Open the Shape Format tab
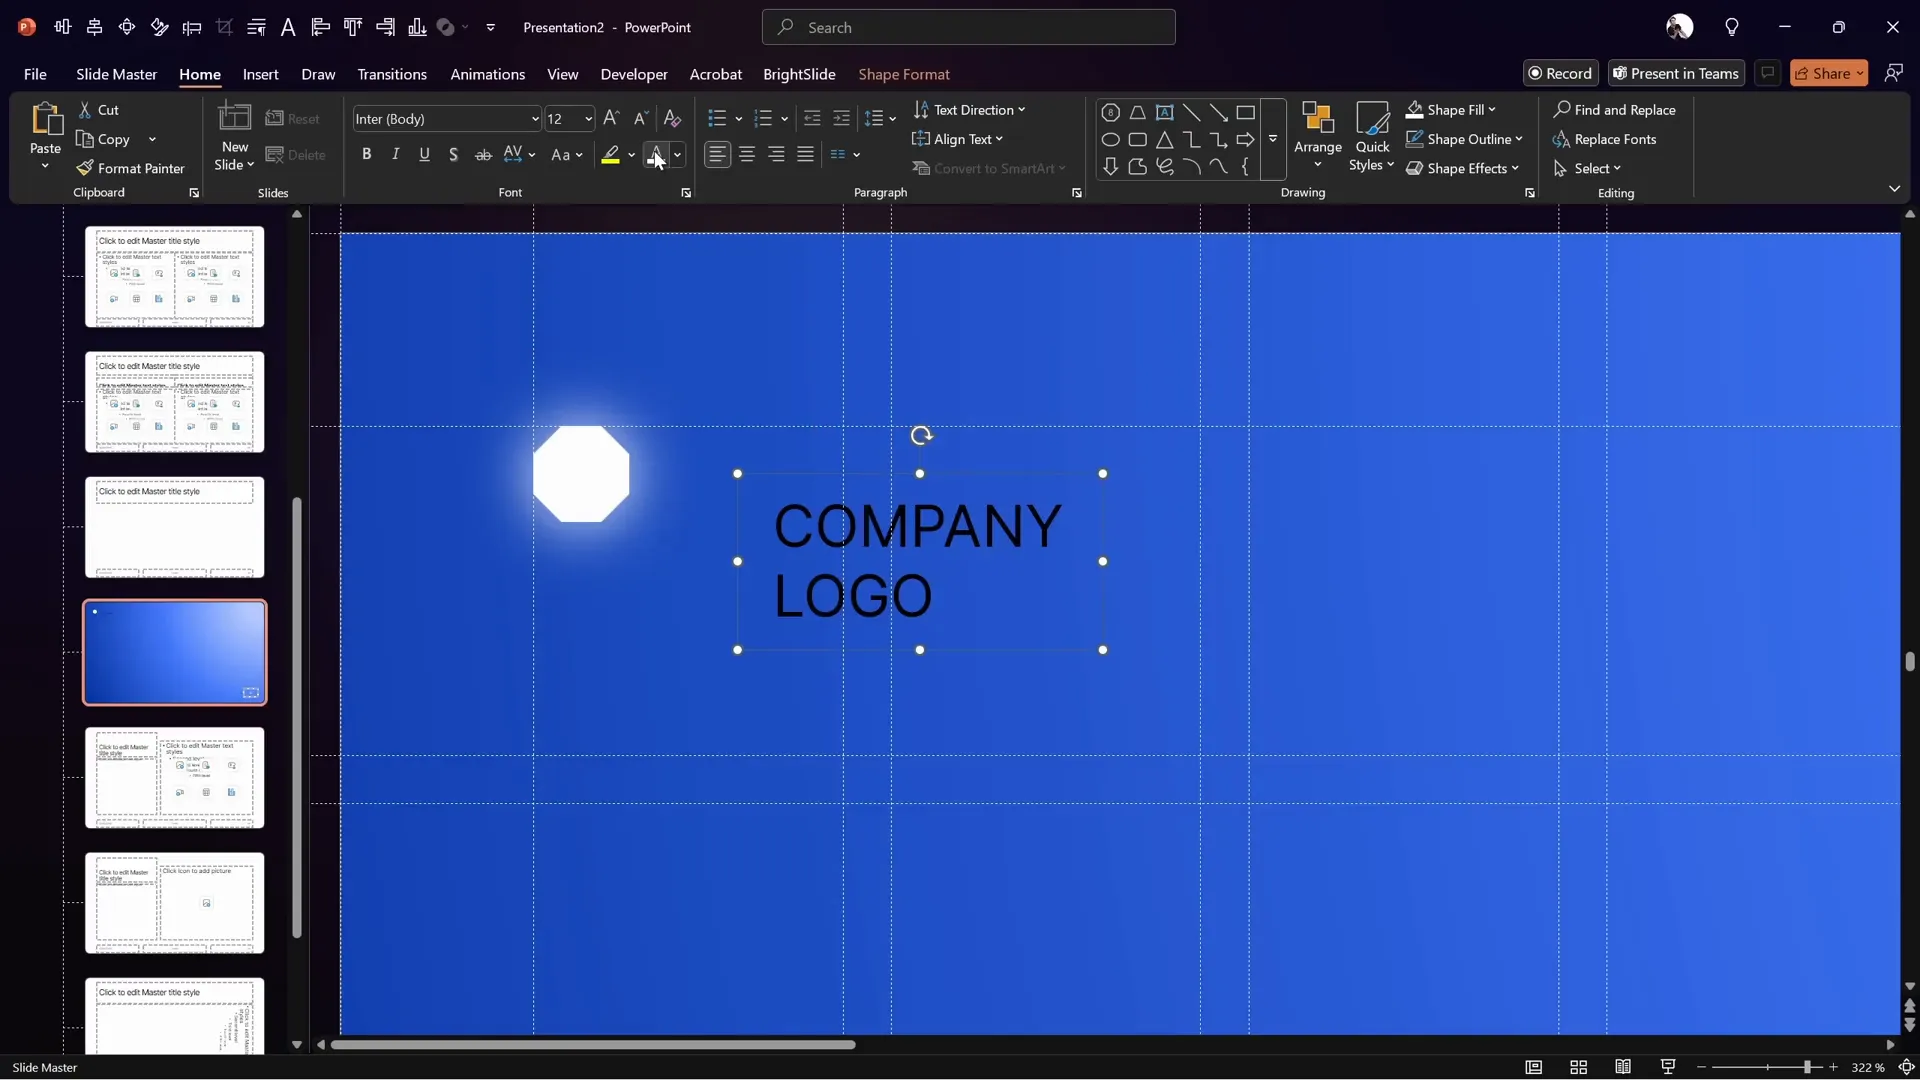Screen dimensions: 1920x1080 [x=903, y=74]
